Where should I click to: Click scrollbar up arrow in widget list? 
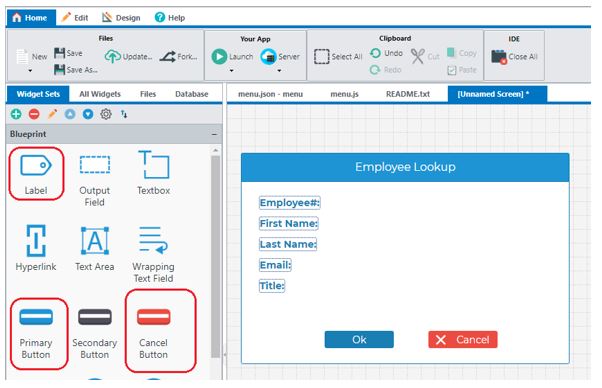[x=215, y=150]
